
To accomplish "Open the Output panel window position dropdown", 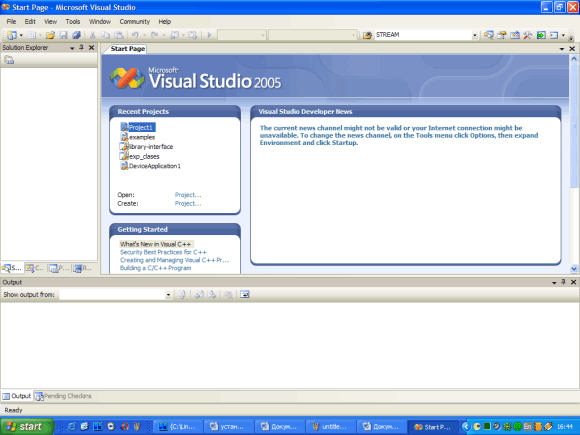I will click(x=554, y=282).
